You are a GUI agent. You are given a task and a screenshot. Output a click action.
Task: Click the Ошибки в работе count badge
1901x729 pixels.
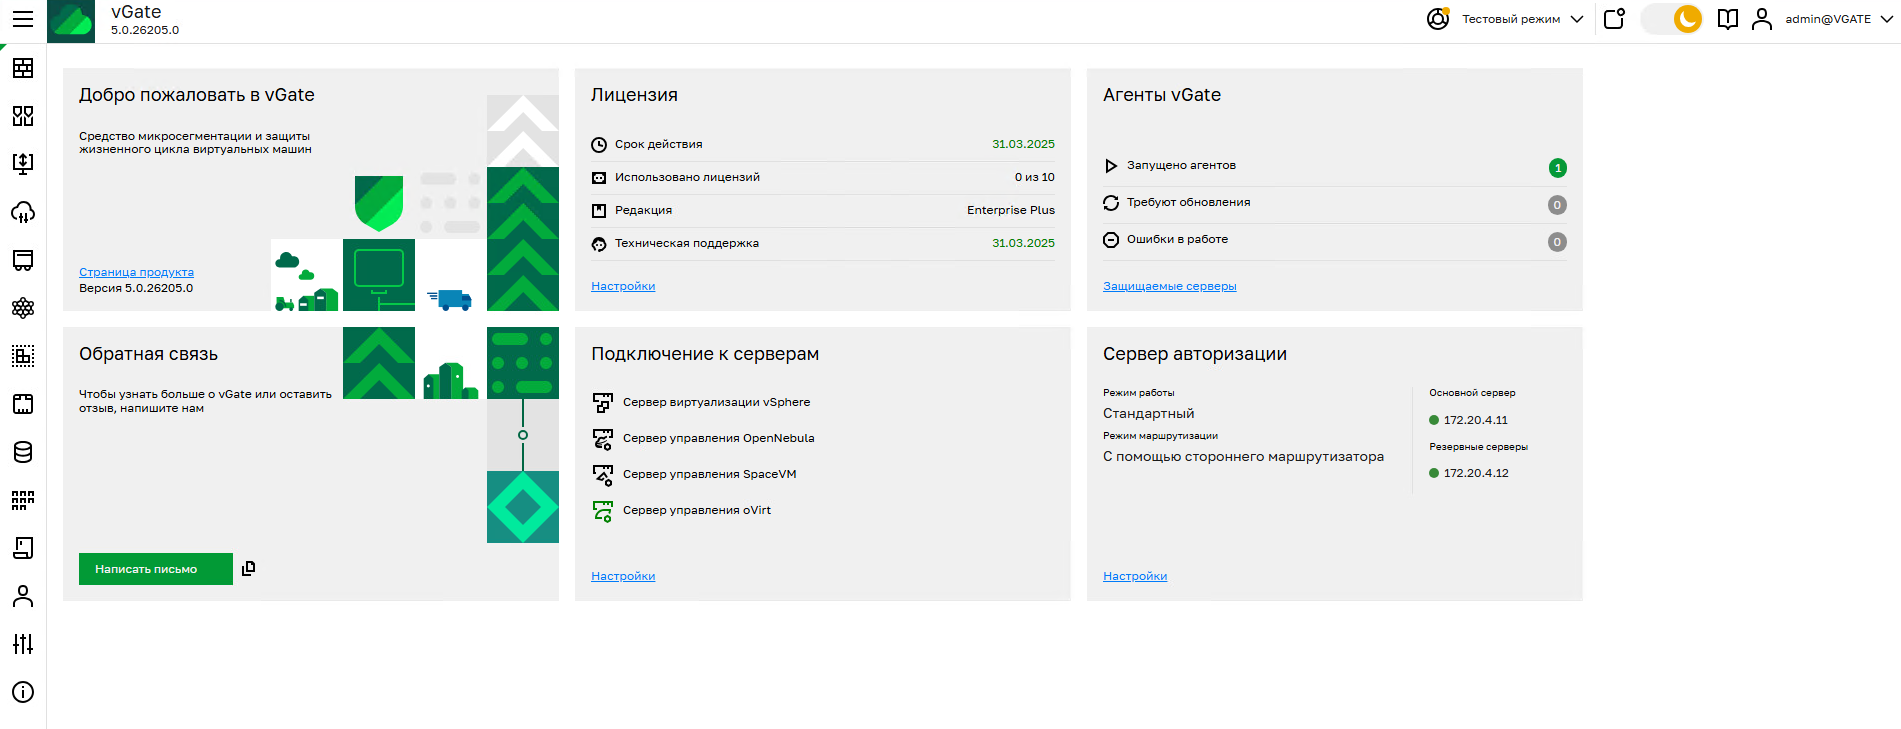point(1557,242)
